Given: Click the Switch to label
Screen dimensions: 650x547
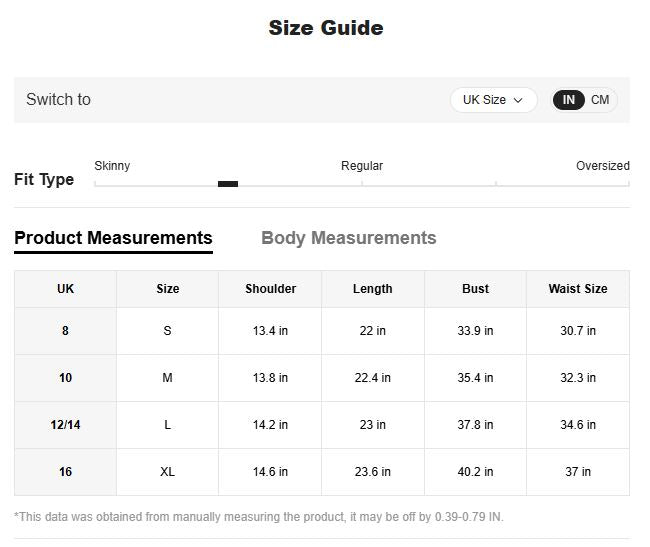Looking at the screenshot, I should pyautogui.click(x=58, y=100).
